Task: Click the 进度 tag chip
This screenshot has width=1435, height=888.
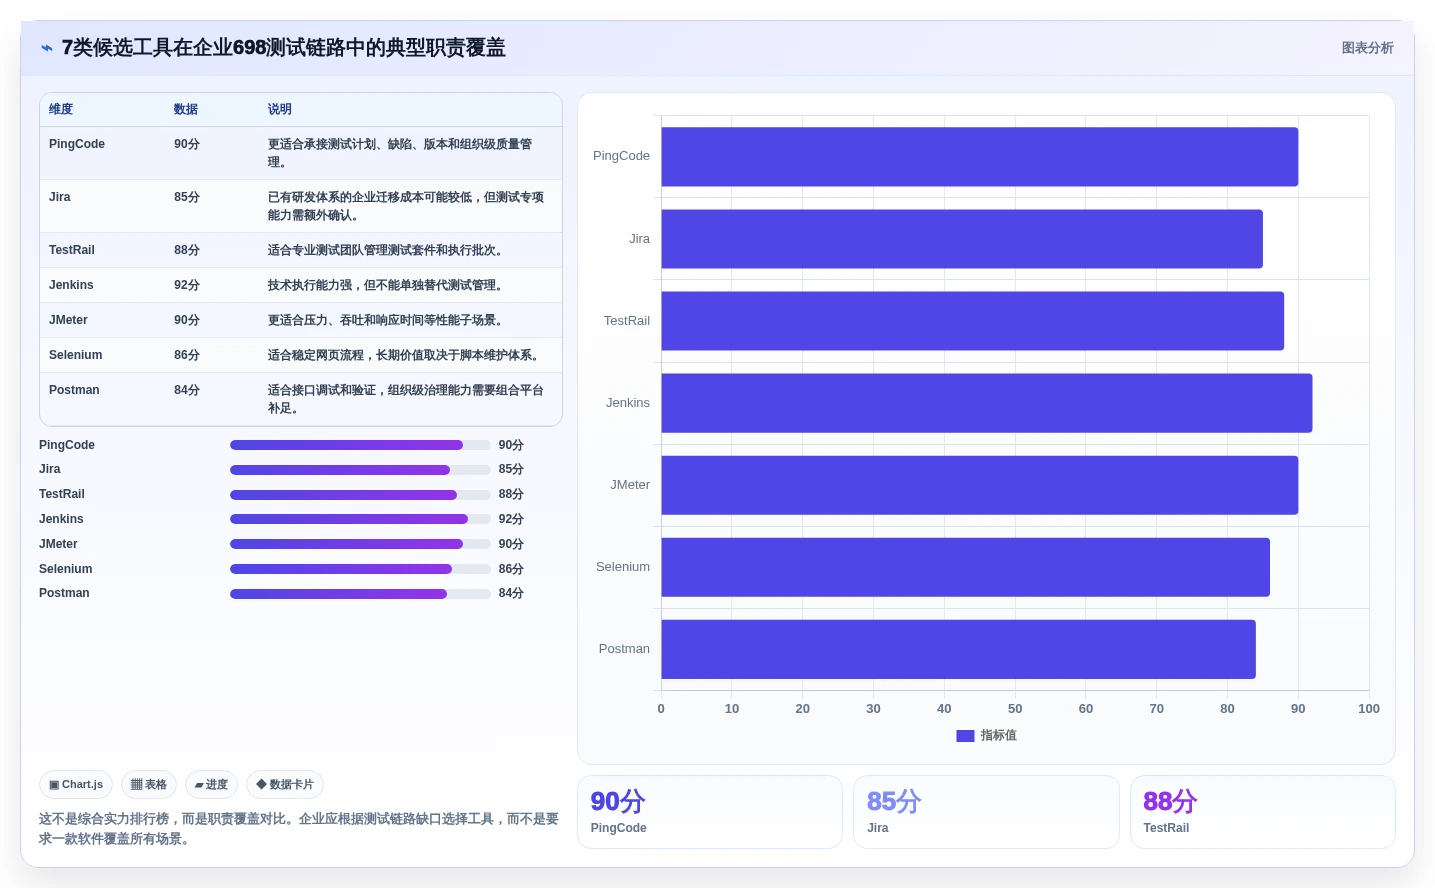Action: 211,785
